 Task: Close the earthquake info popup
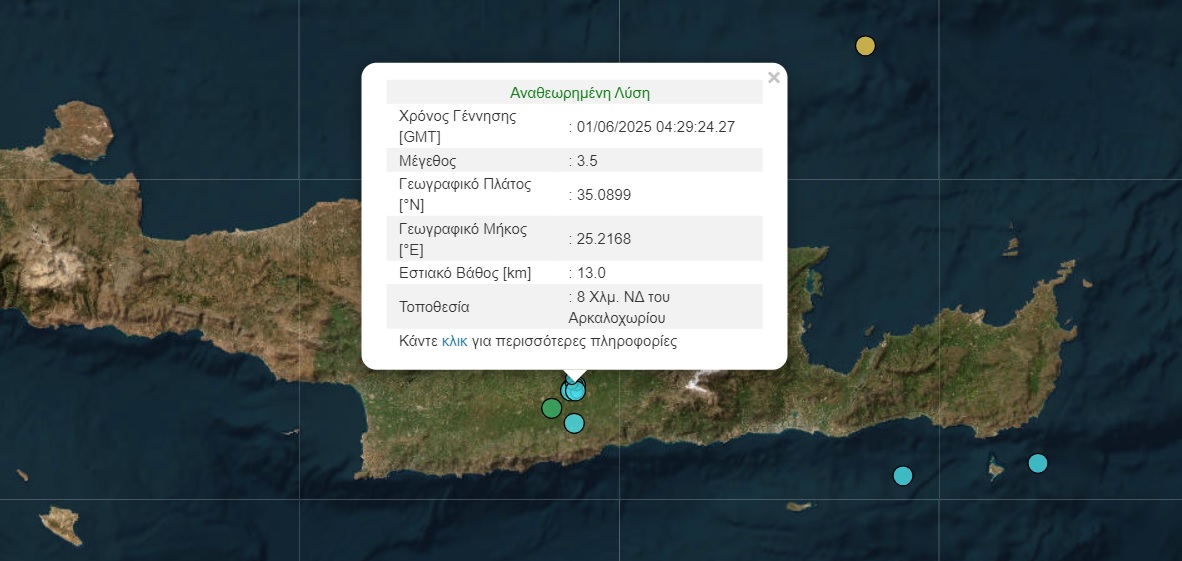tap(773, 78)
